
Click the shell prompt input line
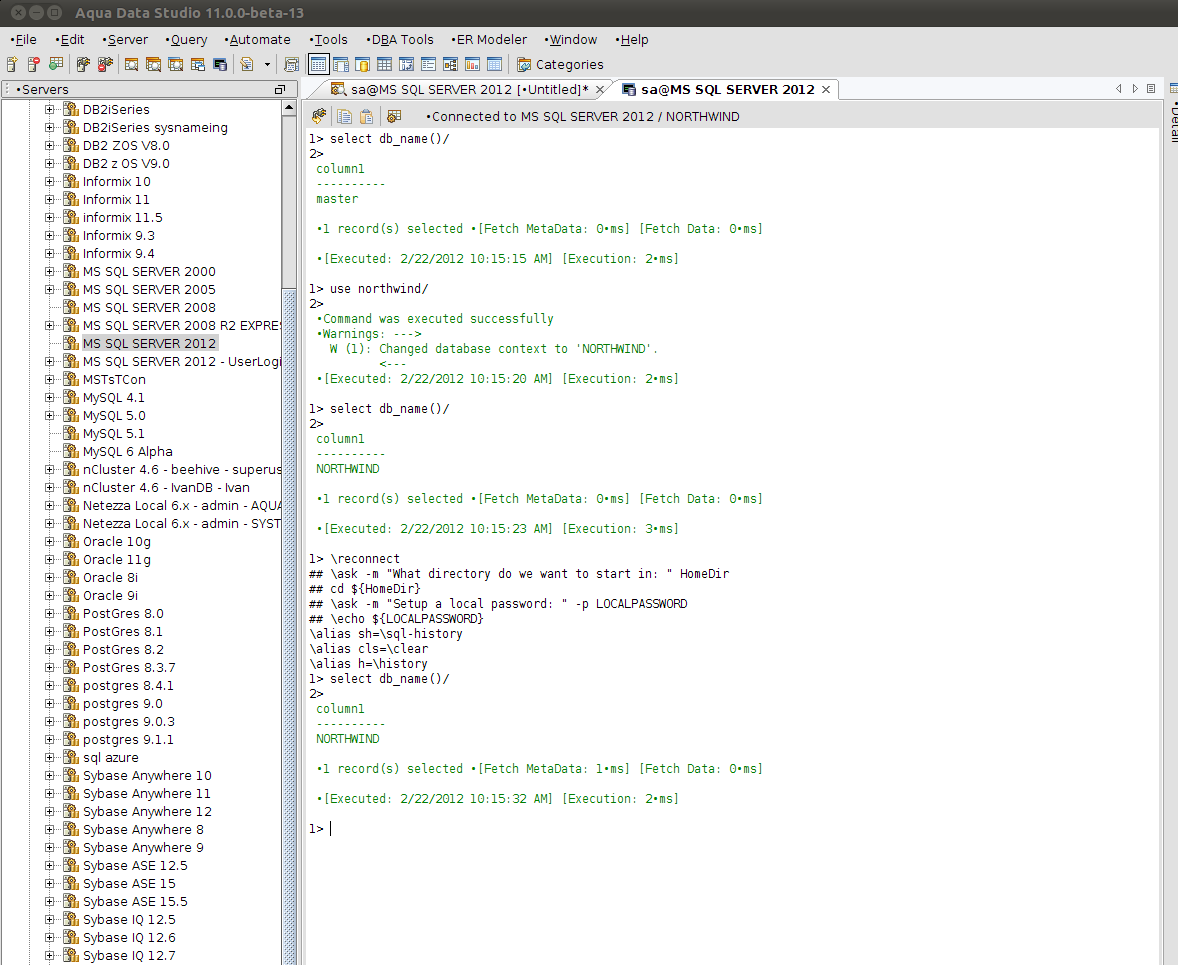[x=733, y=828]
